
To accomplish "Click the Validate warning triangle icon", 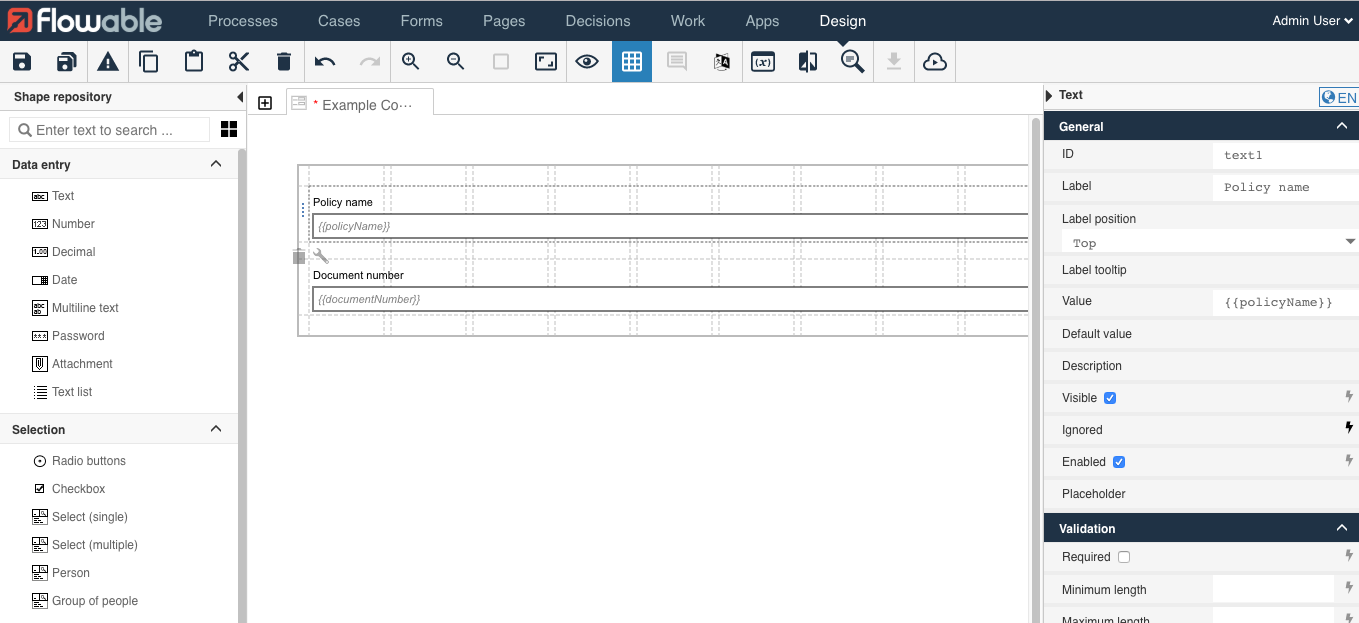I will pyautogui.click(x=108, y=62).
